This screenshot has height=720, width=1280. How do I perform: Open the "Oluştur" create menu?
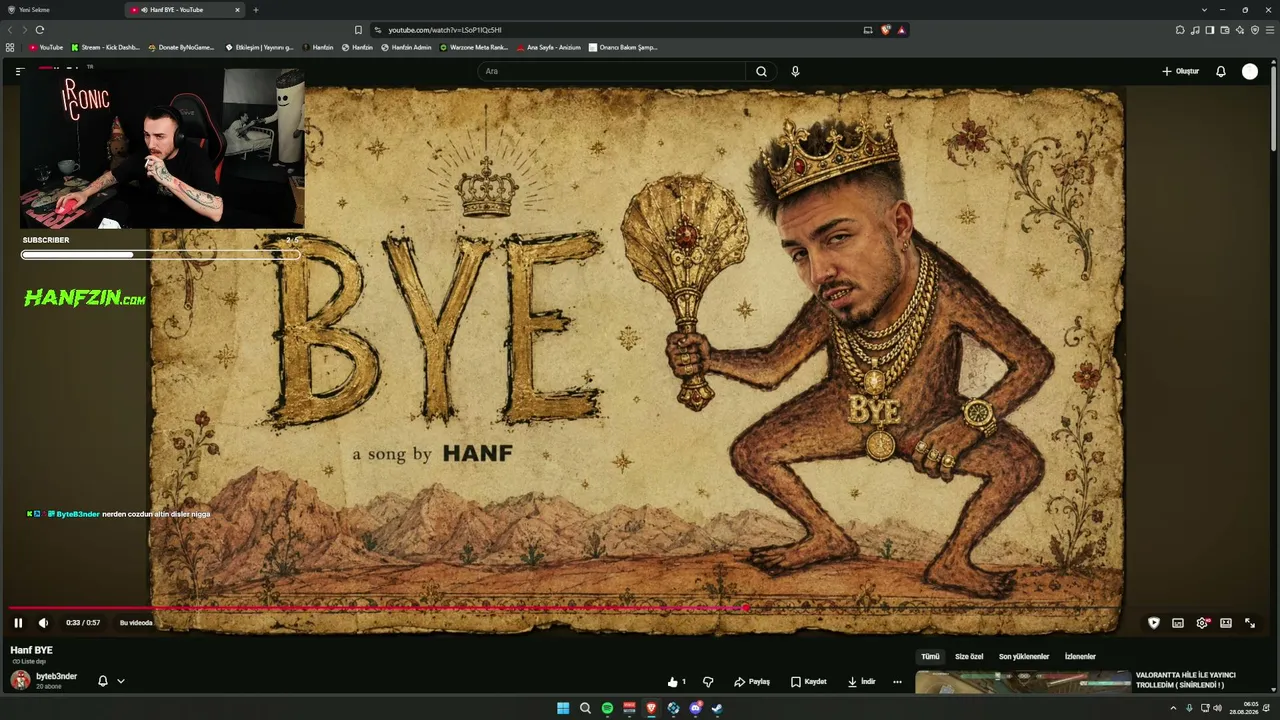tap(1180, 71)
